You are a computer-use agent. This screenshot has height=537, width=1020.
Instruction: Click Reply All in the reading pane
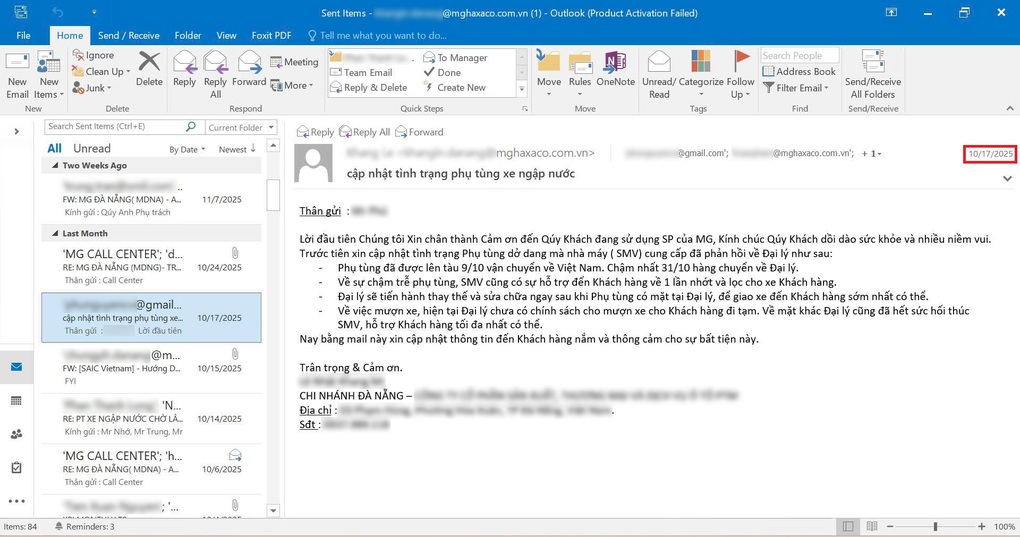coord(365,132)
